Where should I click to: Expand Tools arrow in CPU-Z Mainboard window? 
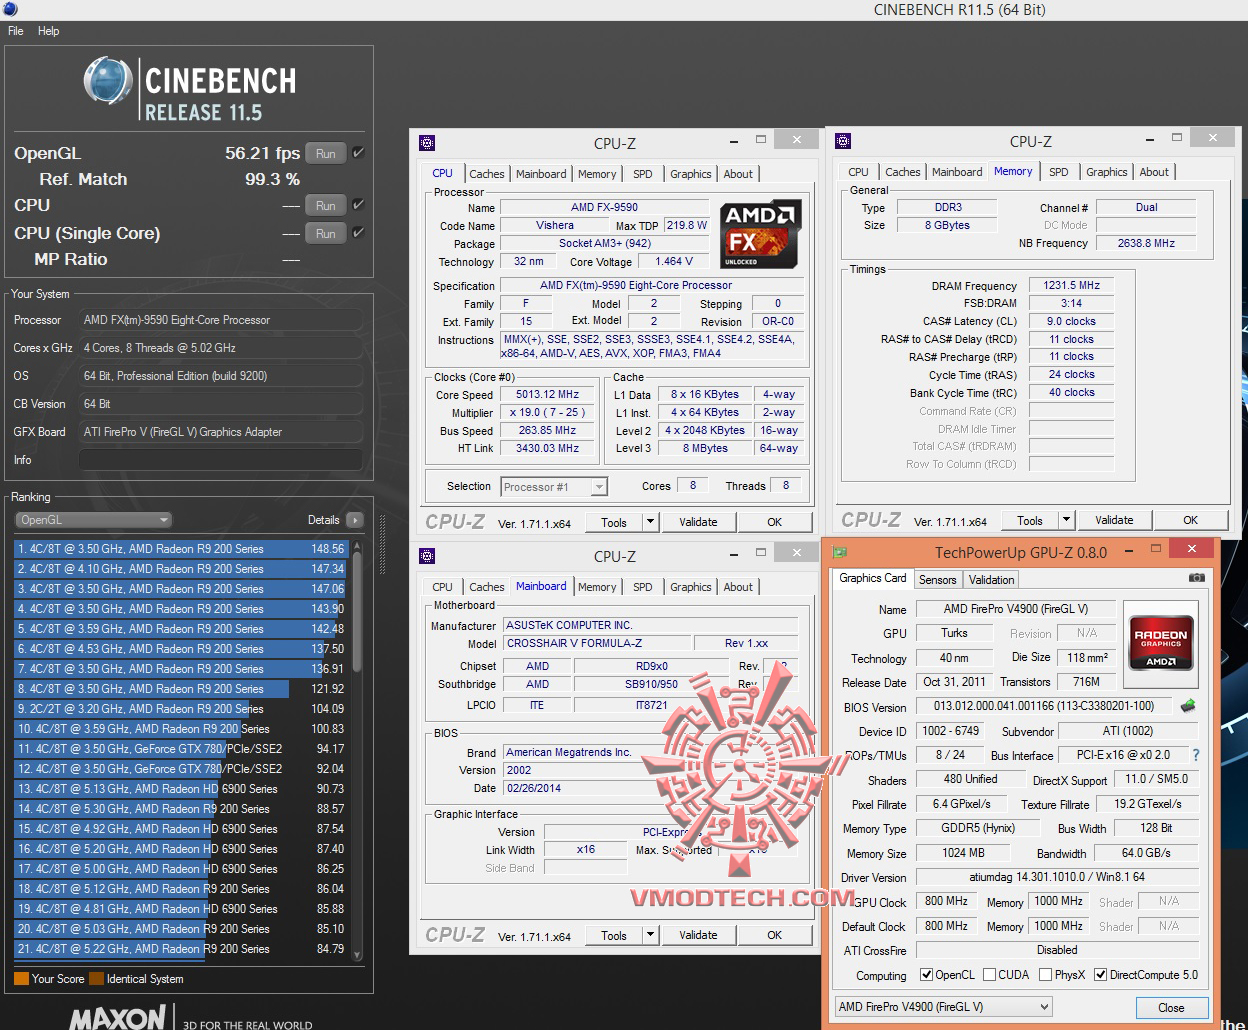(x=650, y=935)
